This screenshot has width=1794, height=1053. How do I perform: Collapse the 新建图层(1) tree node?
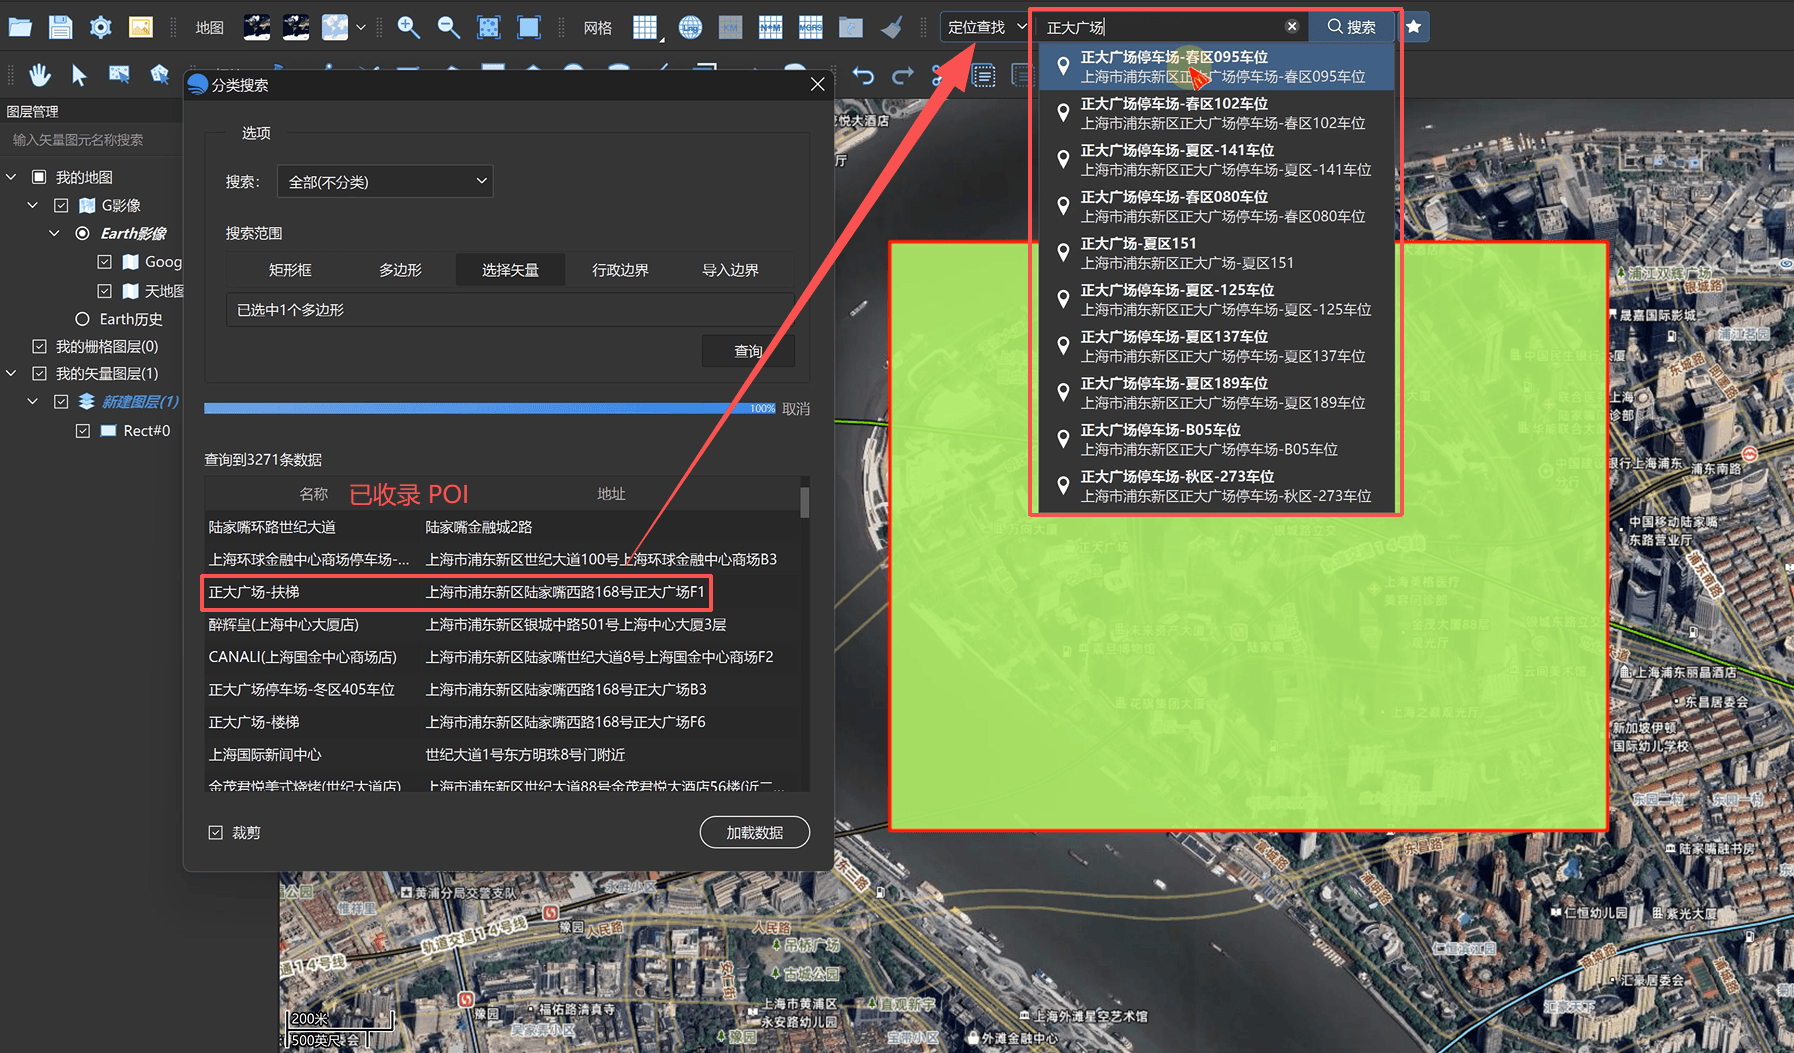pyautogui.click(x=33, y=401)
